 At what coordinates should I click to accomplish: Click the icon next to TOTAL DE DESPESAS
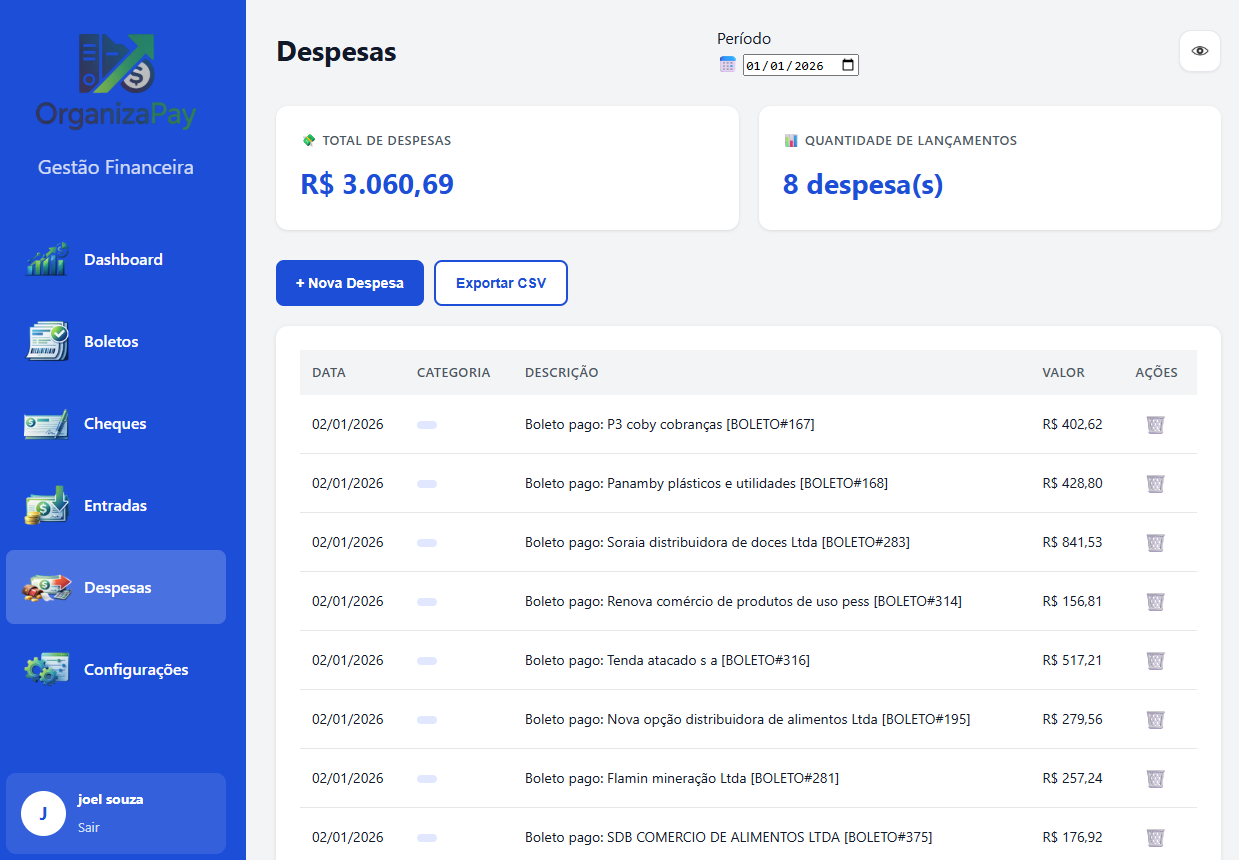pyautogui.click(x=308, y=141)
